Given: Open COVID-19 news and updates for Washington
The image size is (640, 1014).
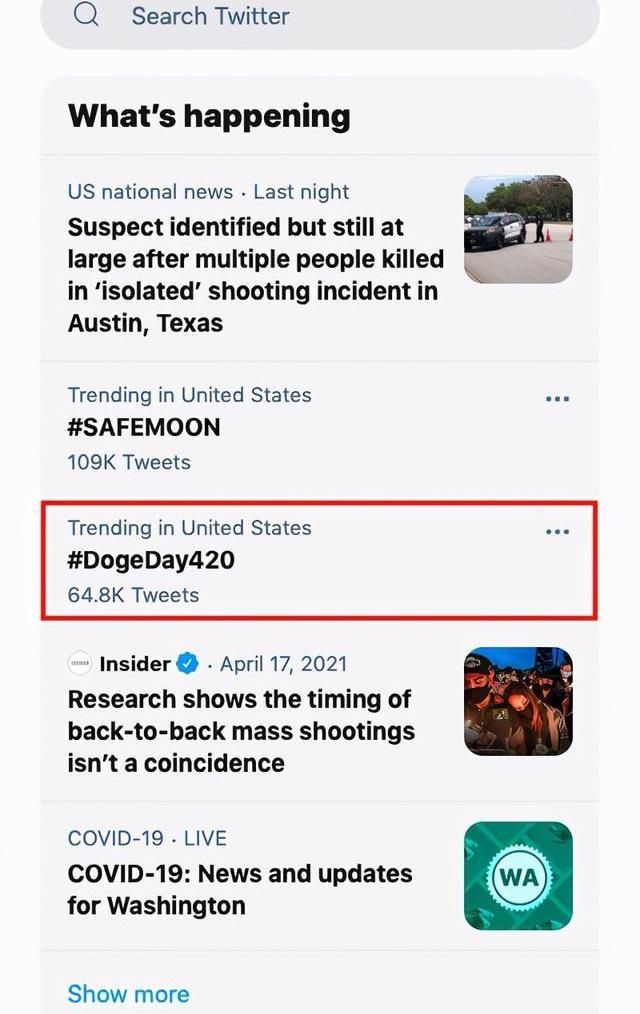Looking at the screenshot, I should pos(240,889).
